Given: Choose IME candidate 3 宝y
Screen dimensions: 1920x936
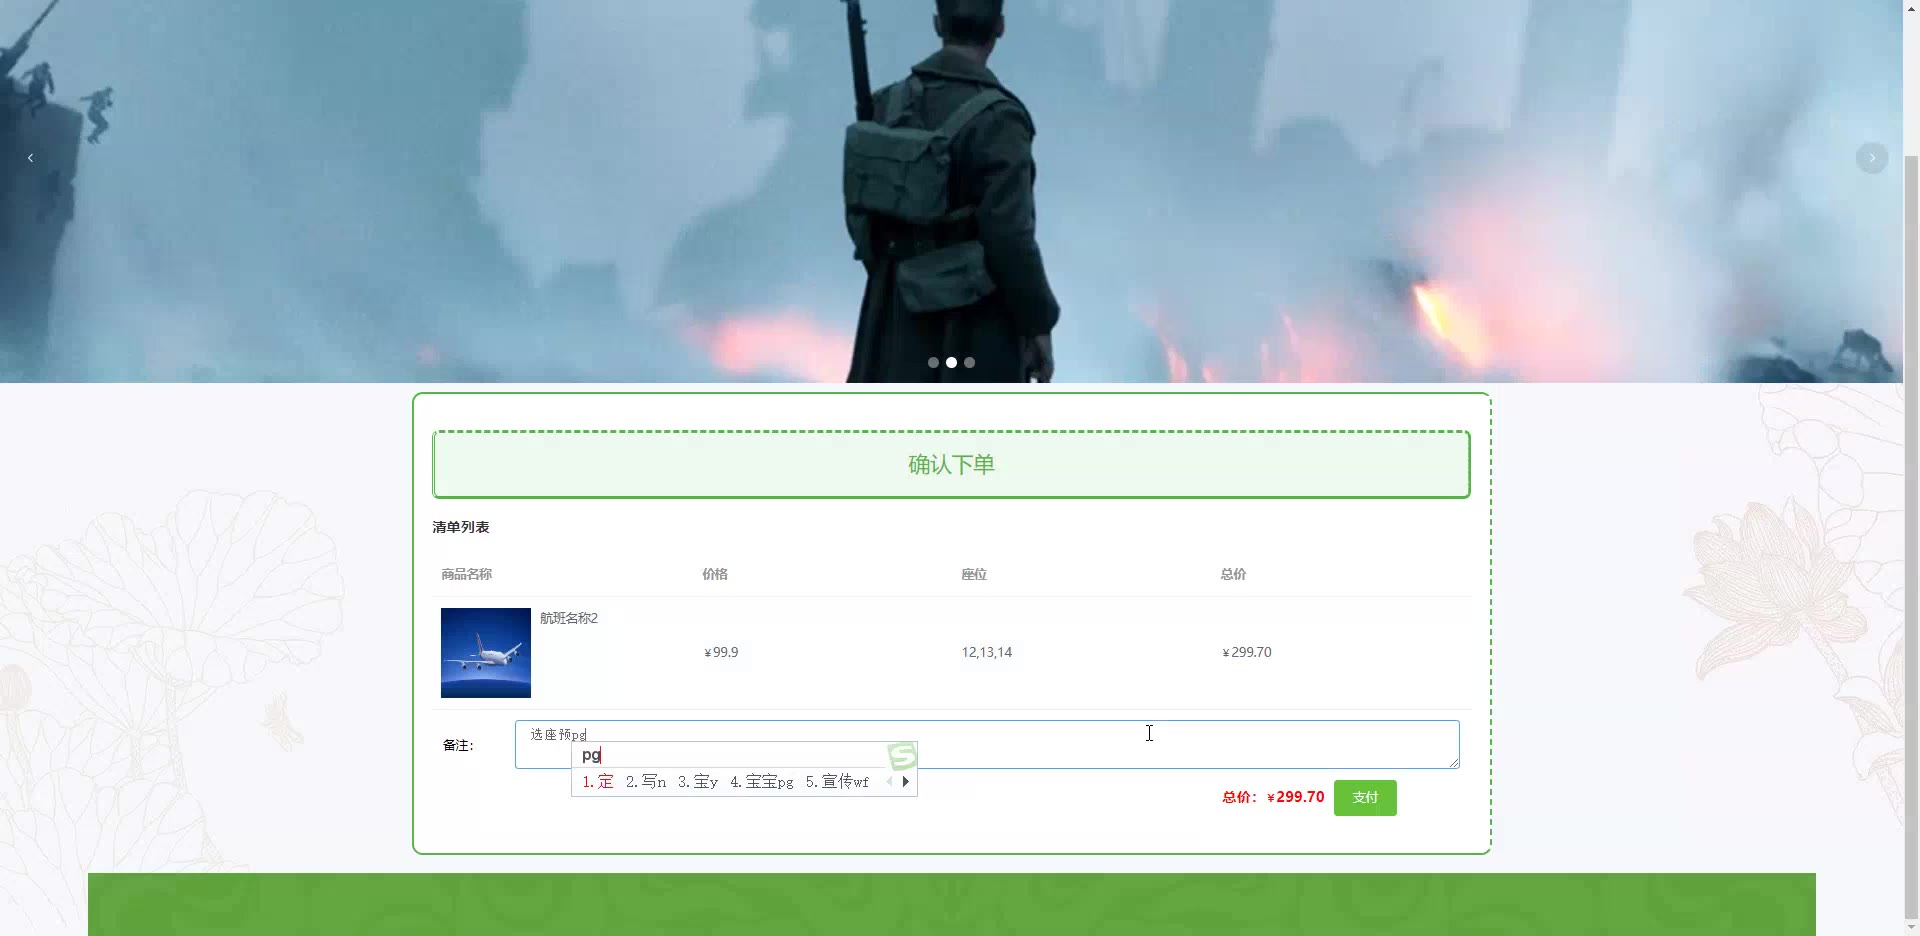Looking at the screenshot, I should pos(698,782).
